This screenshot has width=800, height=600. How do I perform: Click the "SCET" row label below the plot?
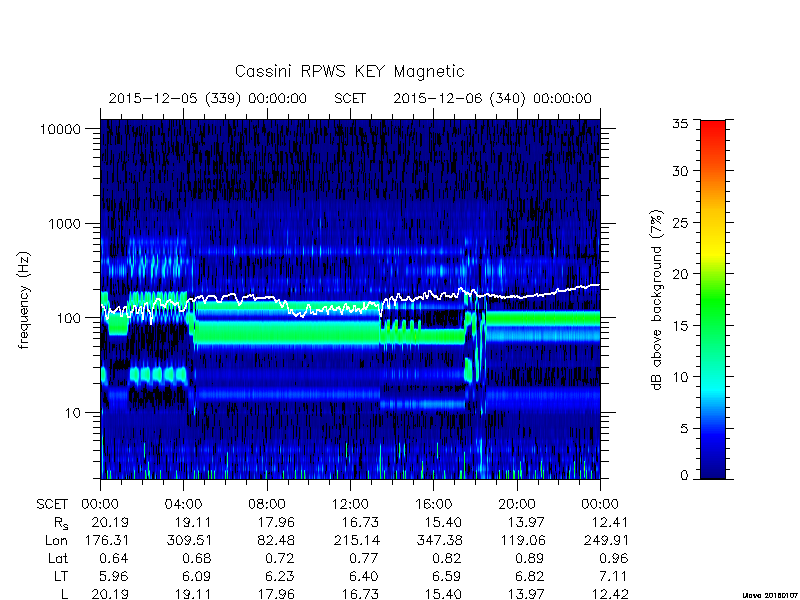point(52,504)
